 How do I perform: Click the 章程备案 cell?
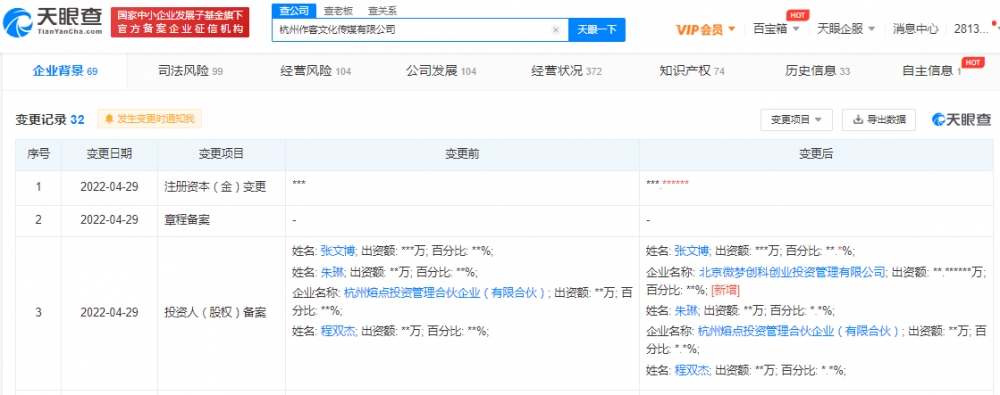221,221
